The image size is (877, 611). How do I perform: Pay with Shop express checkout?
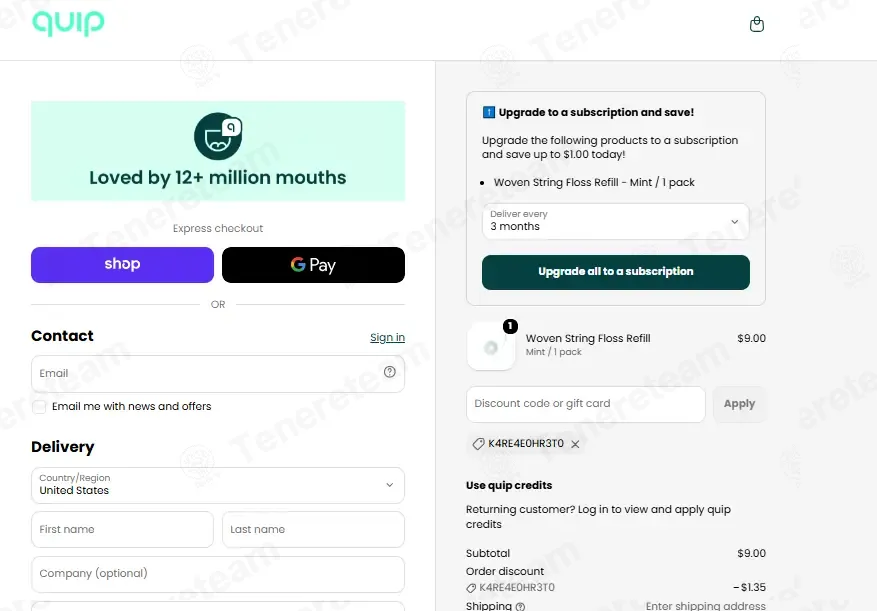[122, 265]
